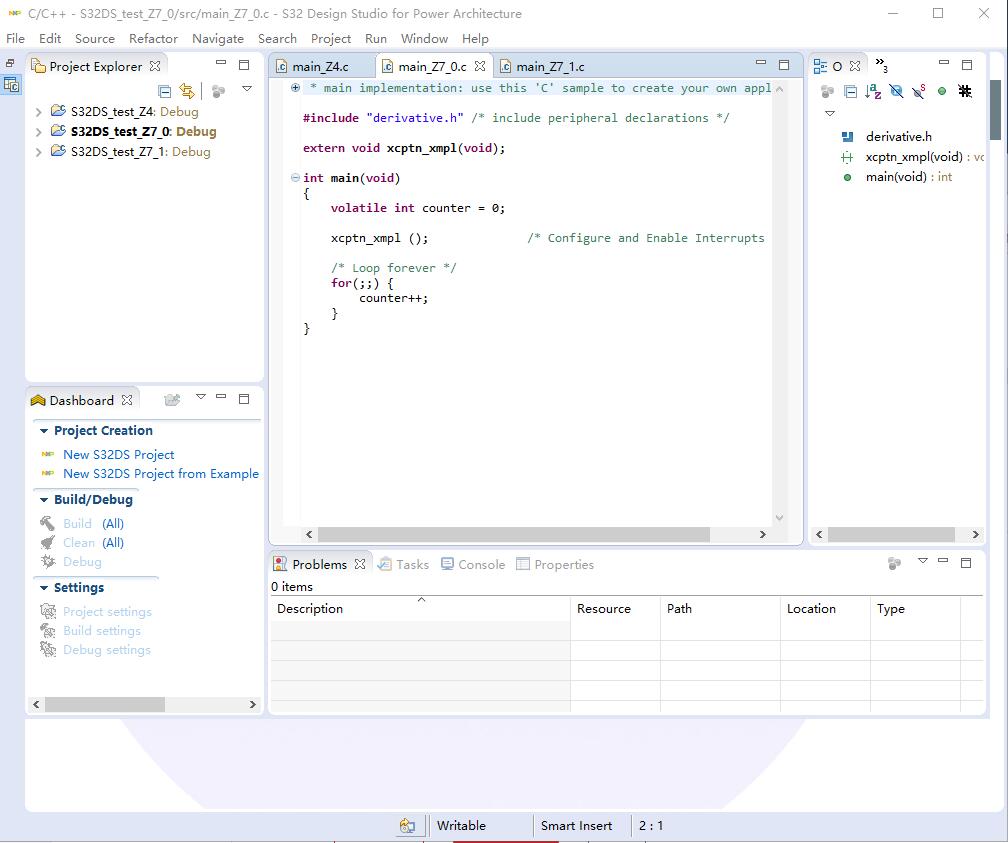Maximize the Dashboard panel
This screenshot has height=843, width=1008.
[x=244, y=399]
